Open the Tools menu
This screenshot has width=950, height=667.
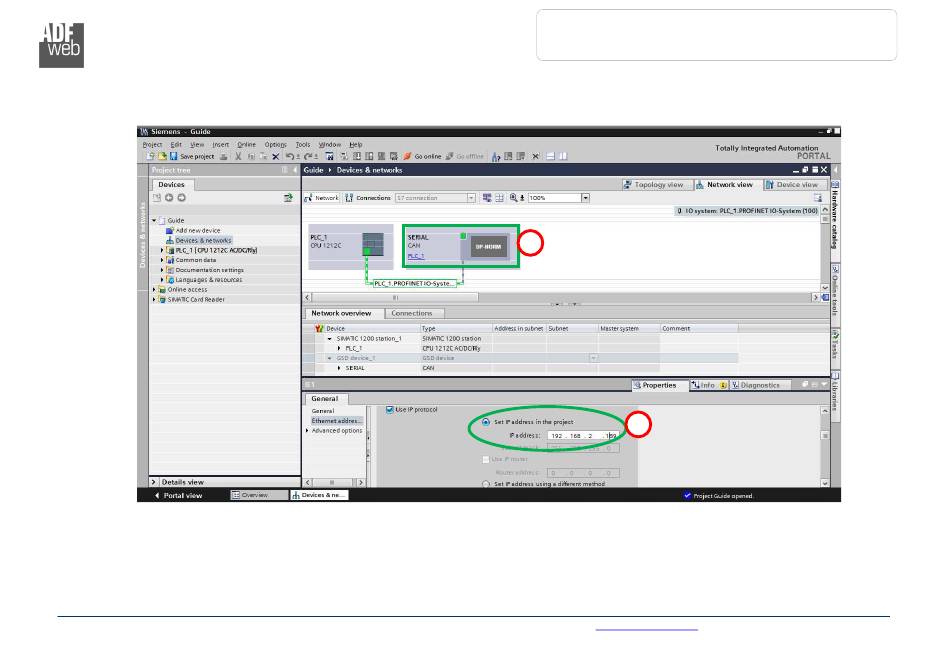302,145
